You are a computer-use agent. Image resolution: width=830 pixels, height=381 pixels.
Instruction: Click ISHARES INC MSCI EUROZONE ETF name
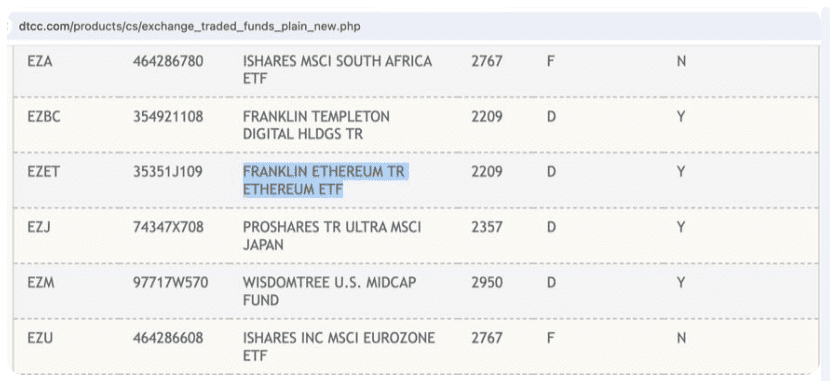pyautogui.click(x=339, y=347)
